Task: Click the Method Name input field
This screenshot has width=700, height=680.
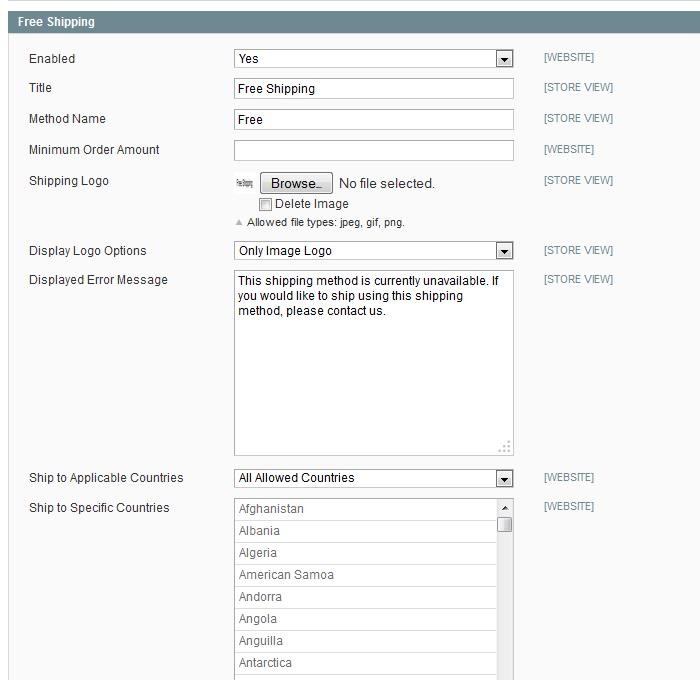Action: click(374, 120)
